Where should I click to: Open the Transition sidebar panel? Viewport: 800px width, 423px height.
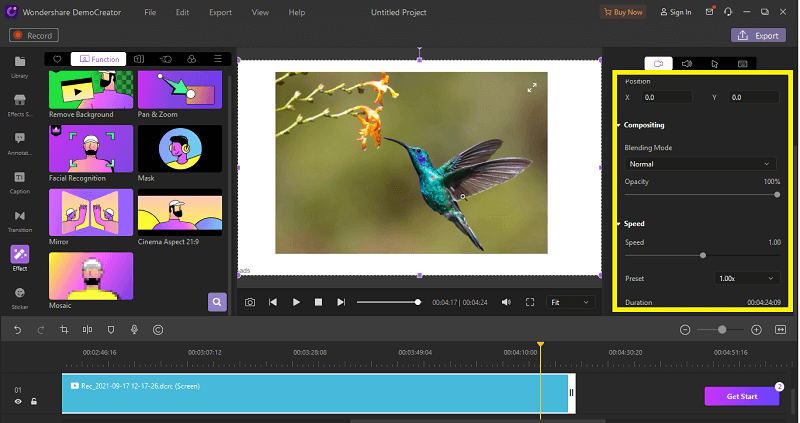[19, 221]
